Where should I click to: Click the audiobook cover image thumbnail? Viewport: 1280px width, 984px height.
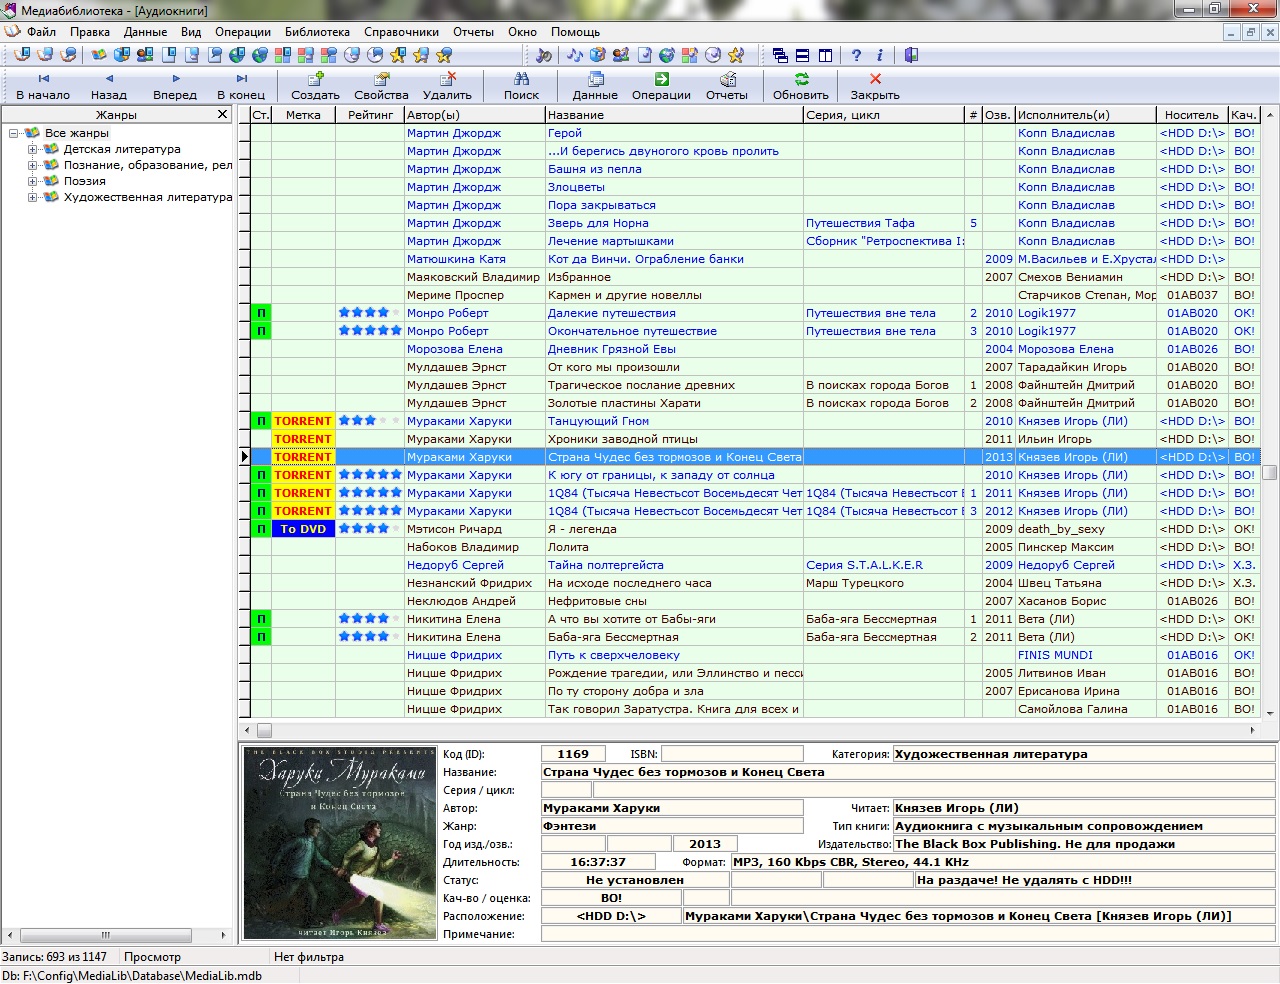pyautogui.click(x=340, y=843)
